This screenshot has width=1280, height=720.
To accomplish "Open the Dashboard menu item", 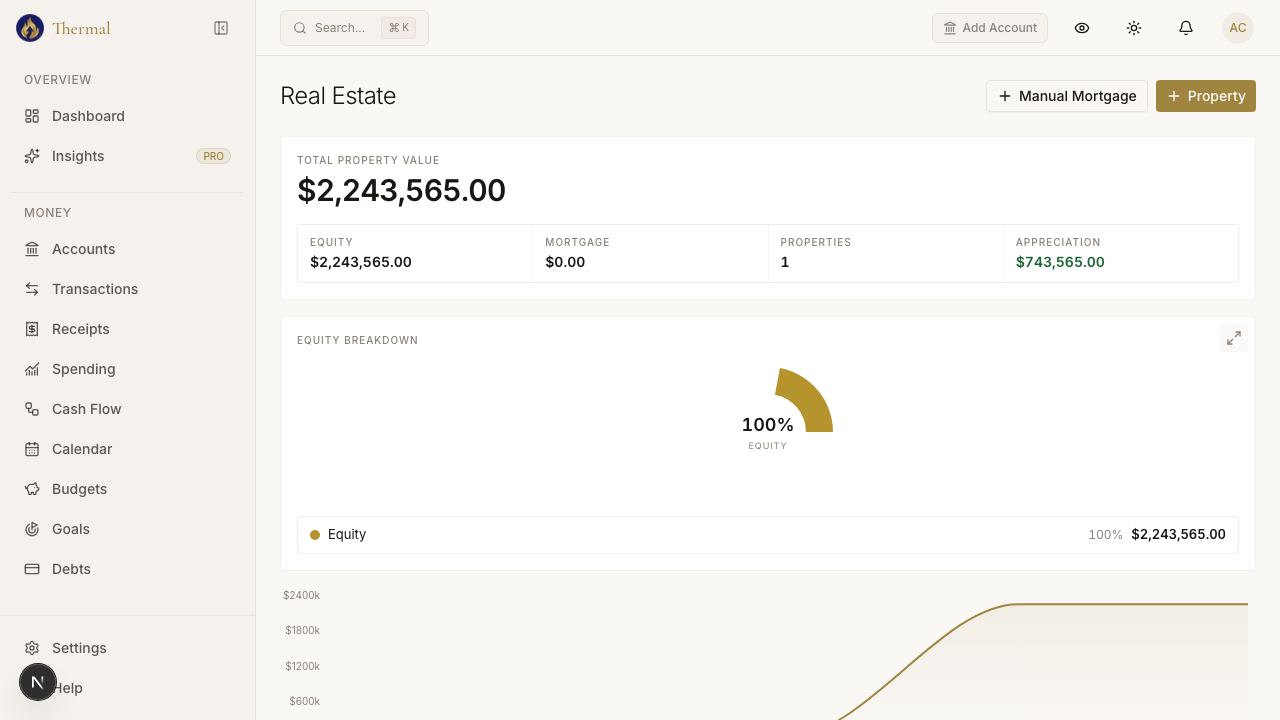I will pyautogui.click(x=88, y=116).
